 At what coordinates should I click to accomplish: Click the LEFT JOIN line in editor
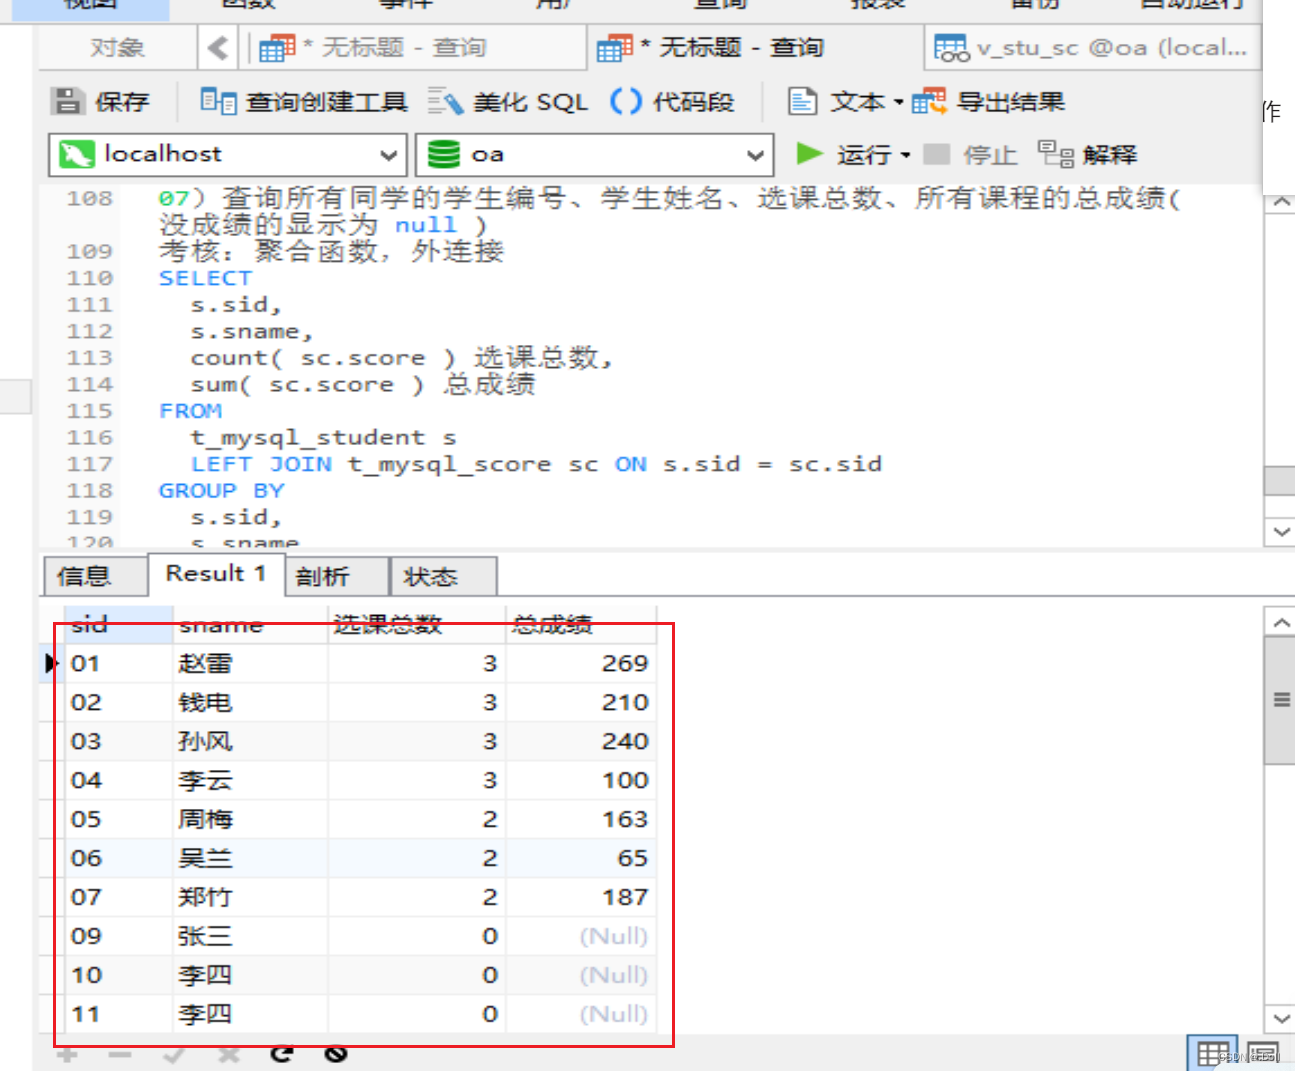[x=536, y=464]
